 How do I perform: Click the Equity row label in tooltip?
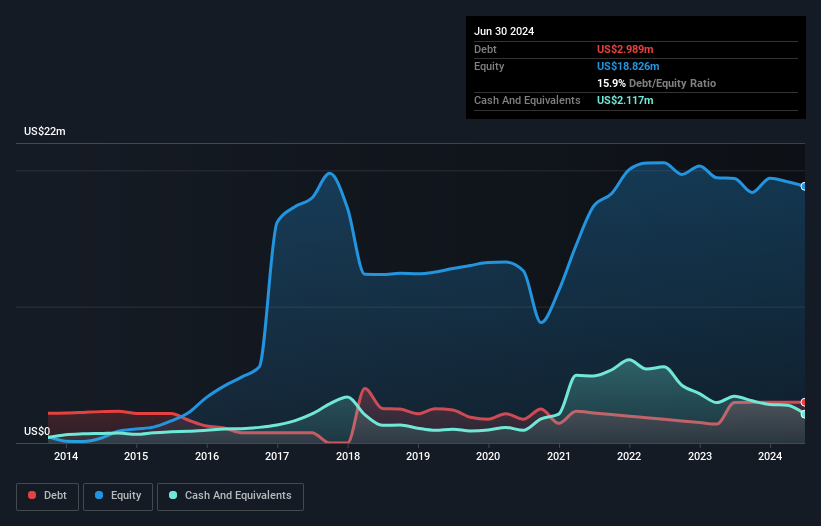point(489,66)
